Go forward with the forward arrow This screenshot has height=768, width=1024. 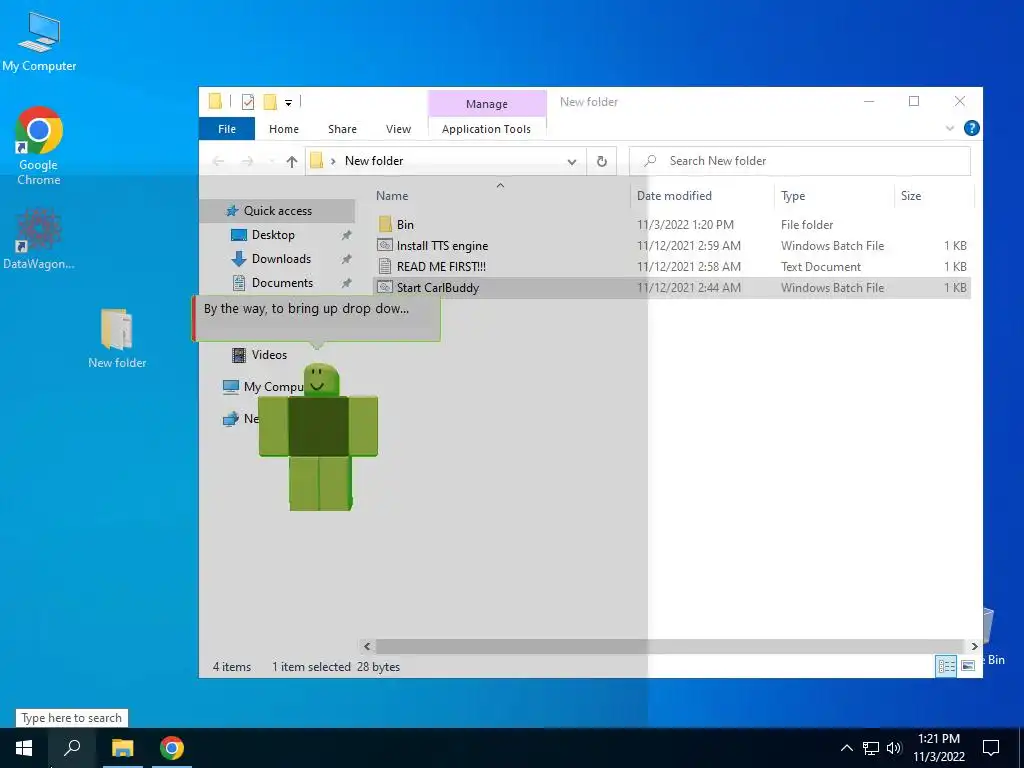pos(248,161)
